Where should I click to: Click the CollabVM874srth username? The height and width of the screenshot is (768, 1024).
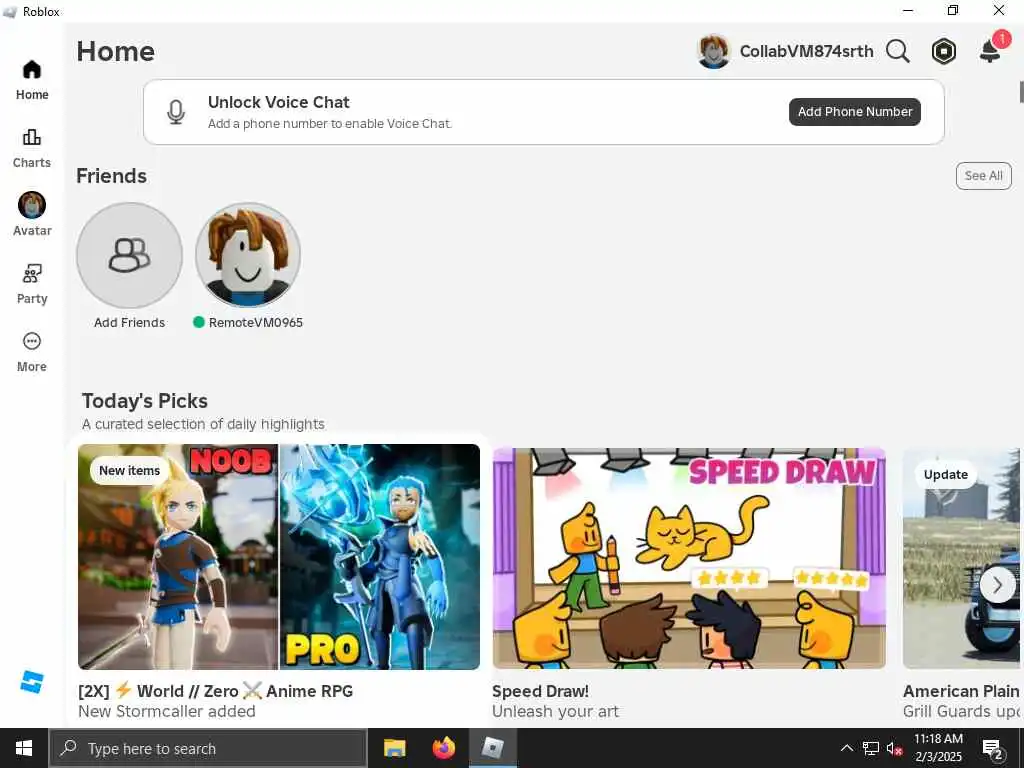pyautogui.click(x=806, y=52)
